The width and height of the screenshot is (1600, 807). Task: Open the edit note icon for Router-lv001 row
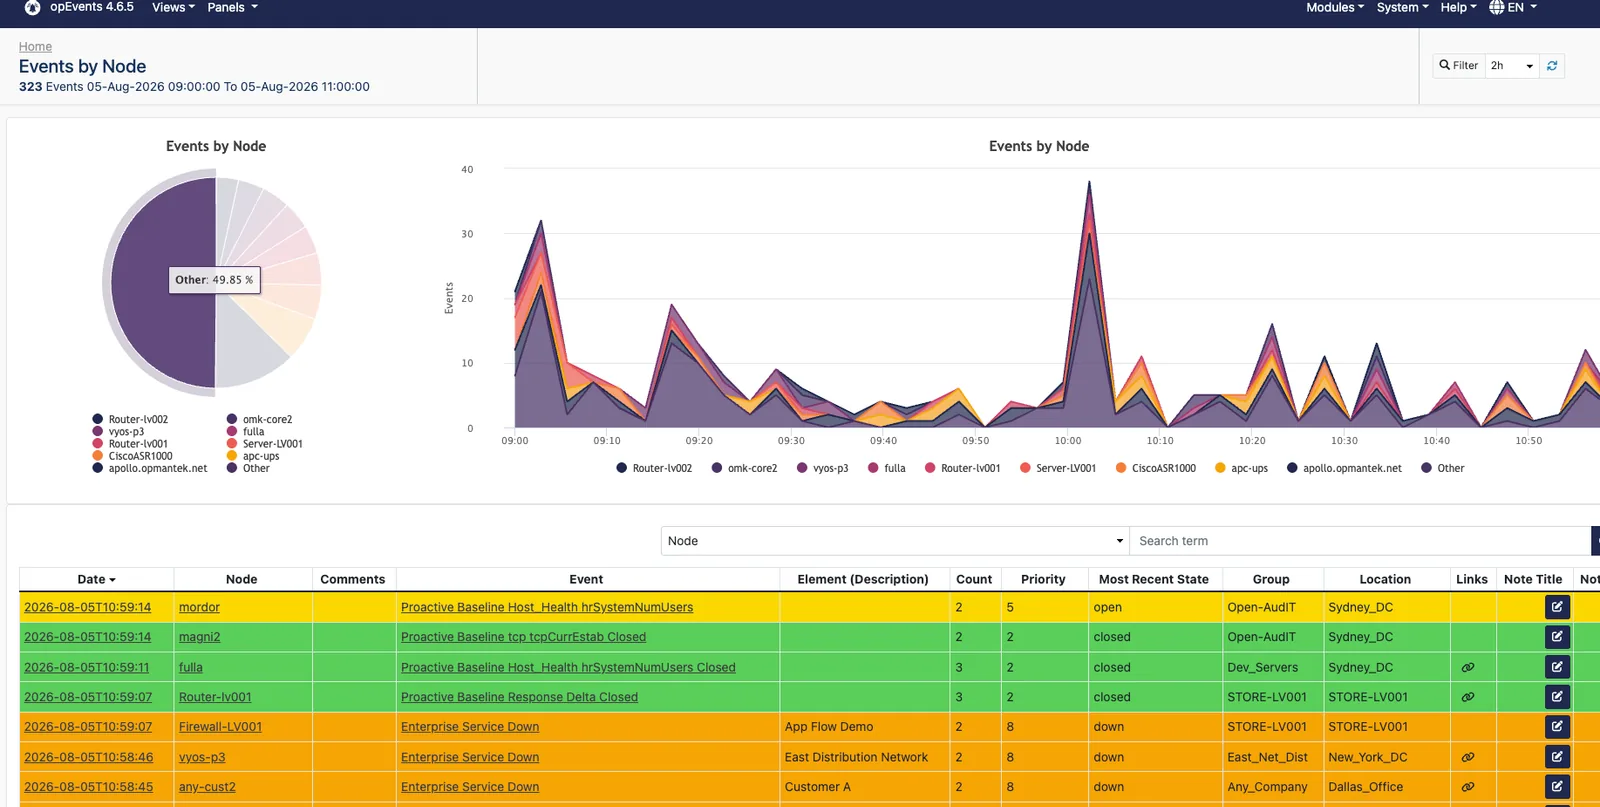(x=1557, y=697)
